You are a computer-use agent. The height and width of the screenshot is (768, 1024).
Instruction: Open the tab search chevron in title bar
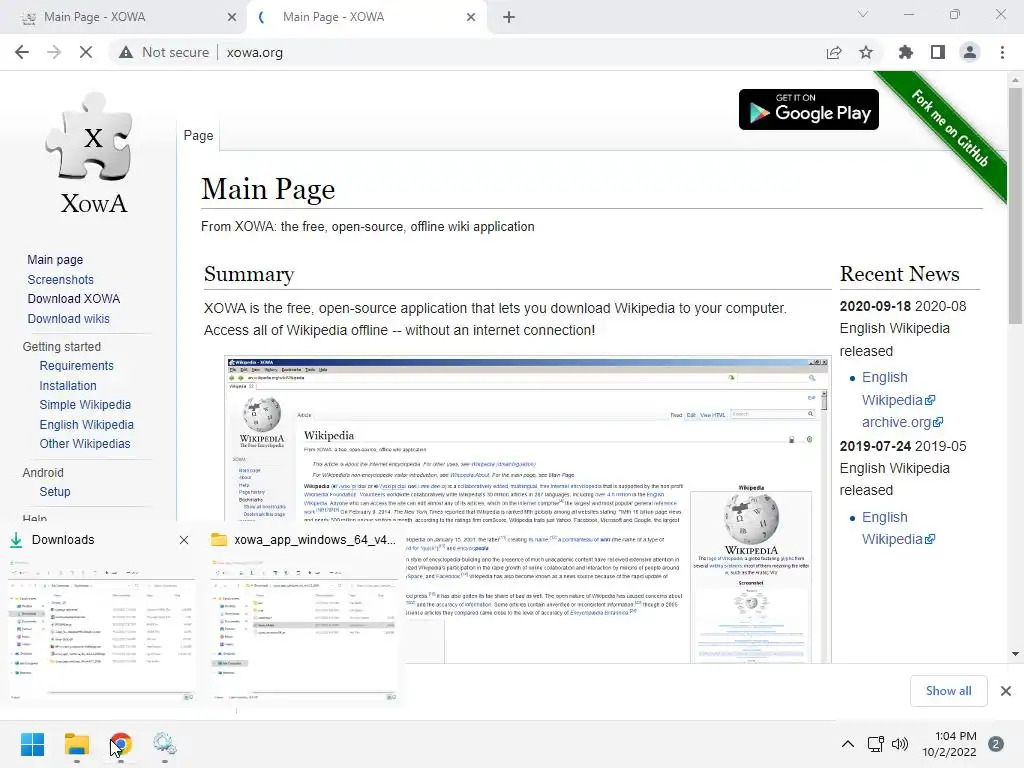[863, 14]
